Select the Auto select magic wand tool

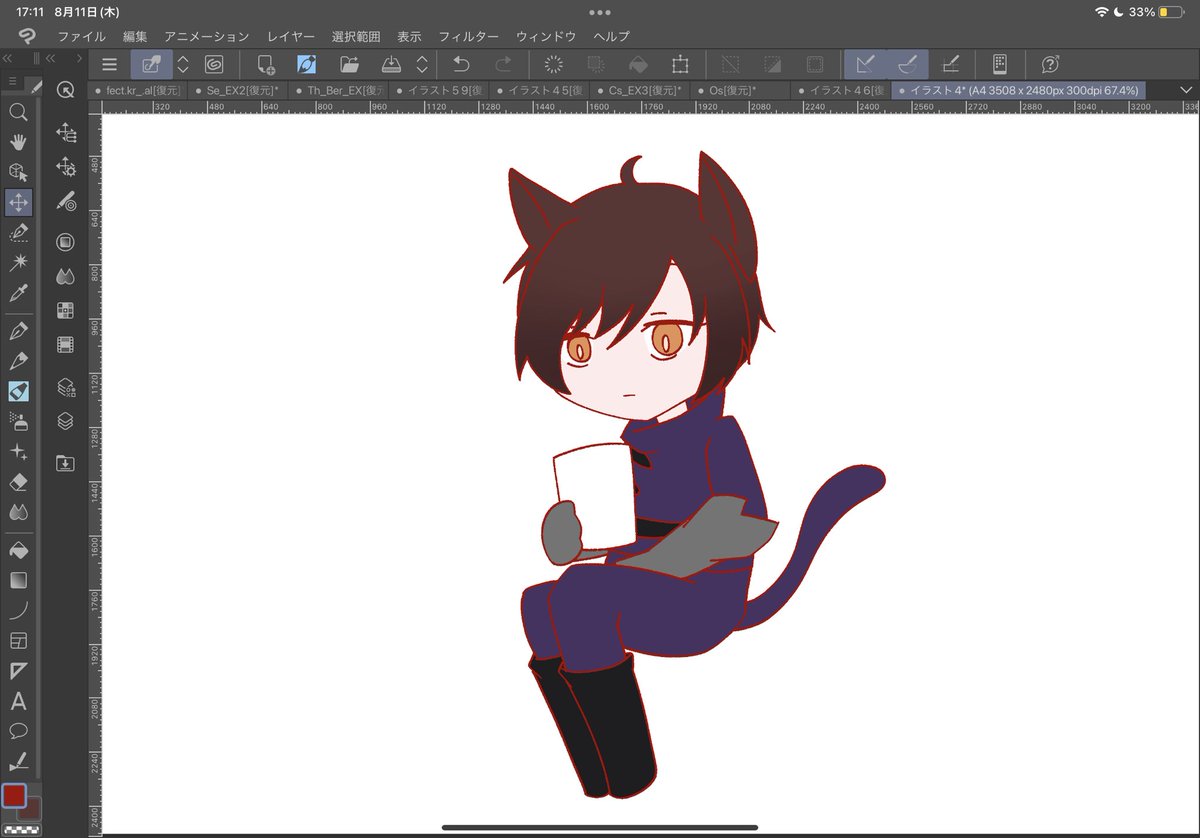18,263
